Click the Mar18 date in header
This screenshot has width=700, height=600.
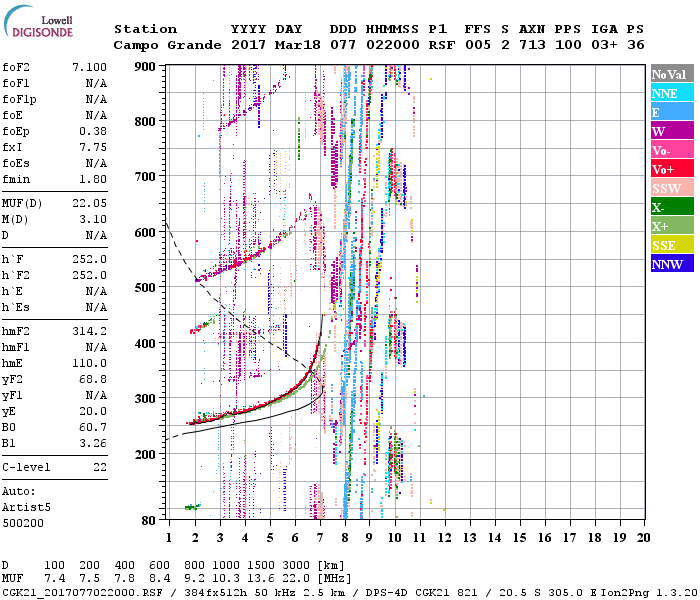298,45
